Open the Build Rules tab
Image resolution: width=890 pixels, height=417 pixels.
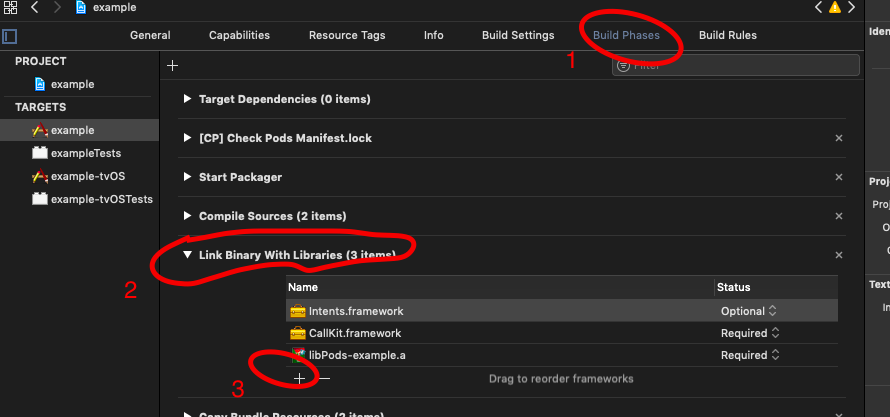tap(728, 35)
